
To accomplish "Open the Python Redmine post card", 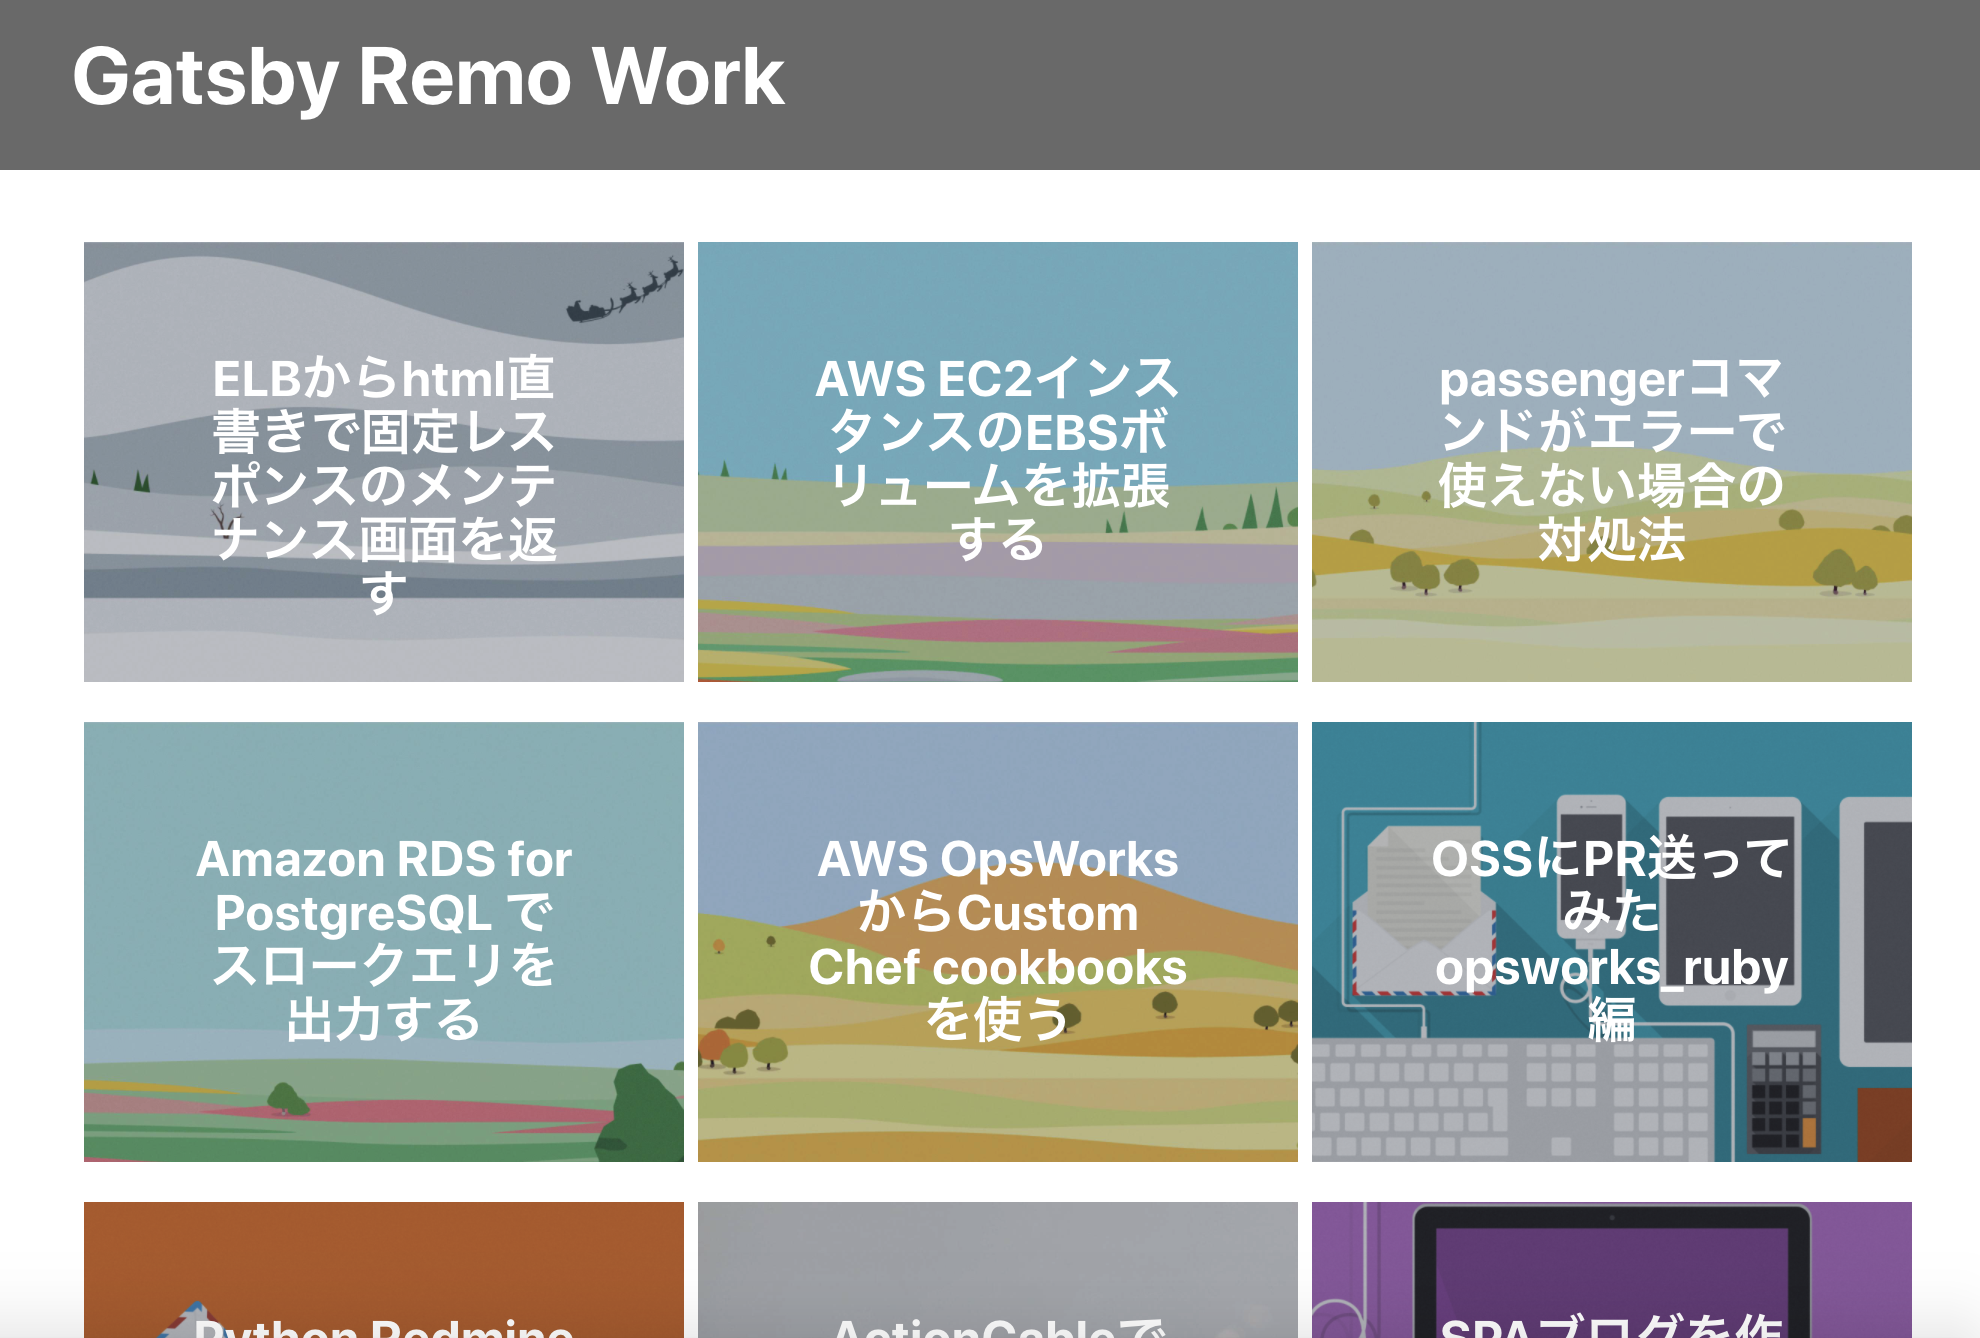I will tap(384, 1270).
